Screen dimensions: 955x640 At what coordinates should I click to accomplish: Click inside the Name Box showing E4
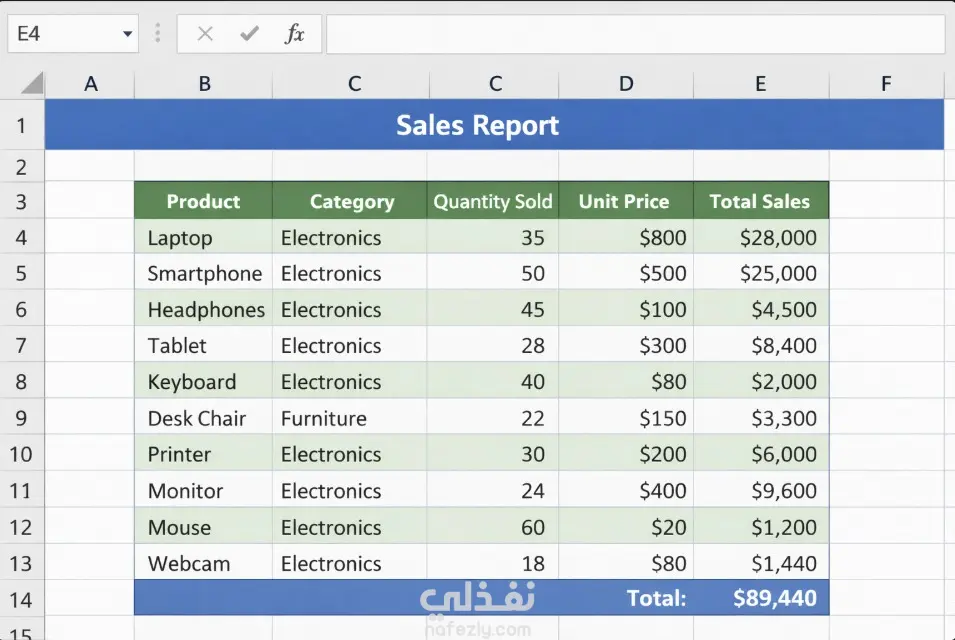click(60, 34)
